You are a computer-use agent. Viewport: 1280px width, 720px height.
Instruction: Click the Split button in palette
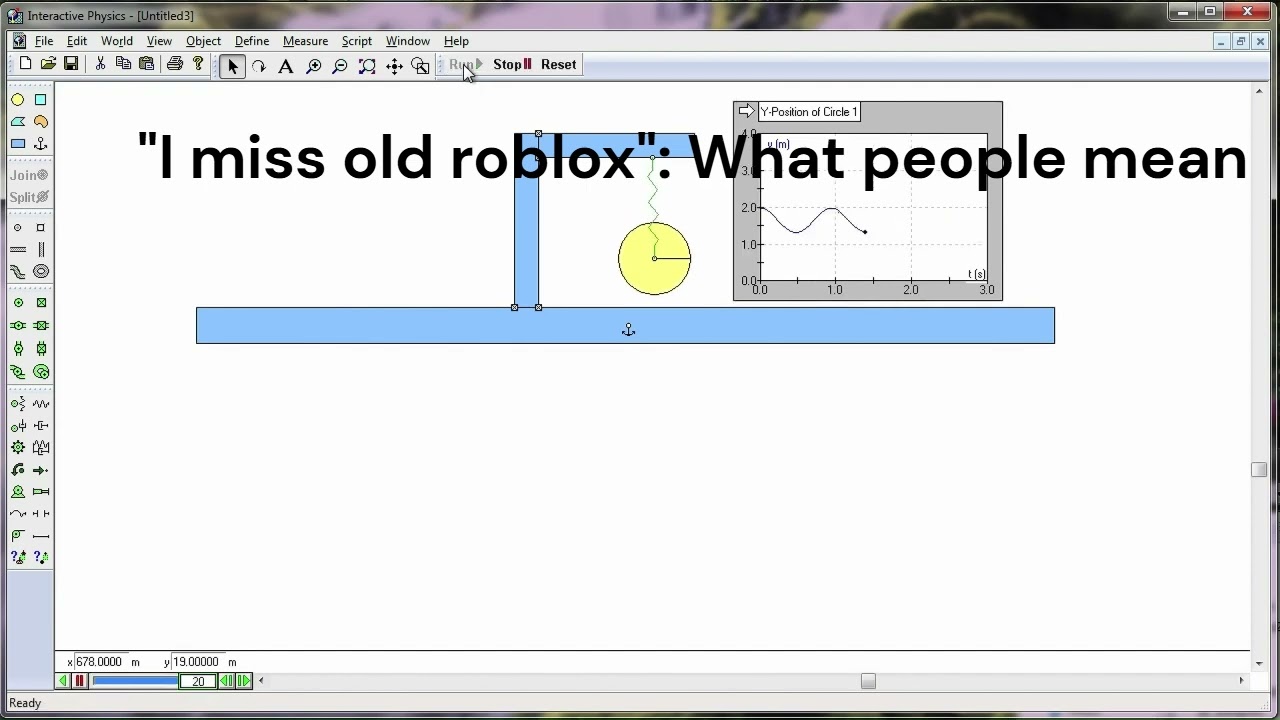pyautogui.click(x=29, y=197)
